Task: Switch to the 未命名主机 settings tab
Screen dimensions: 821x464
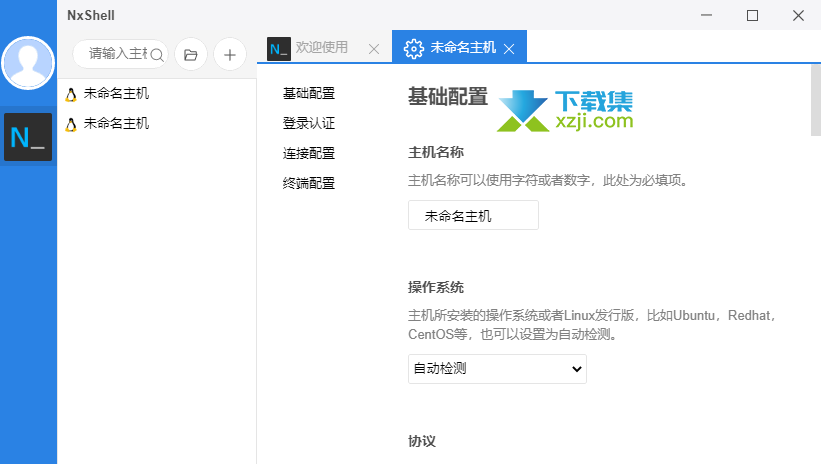Action: tap(459, 48)
